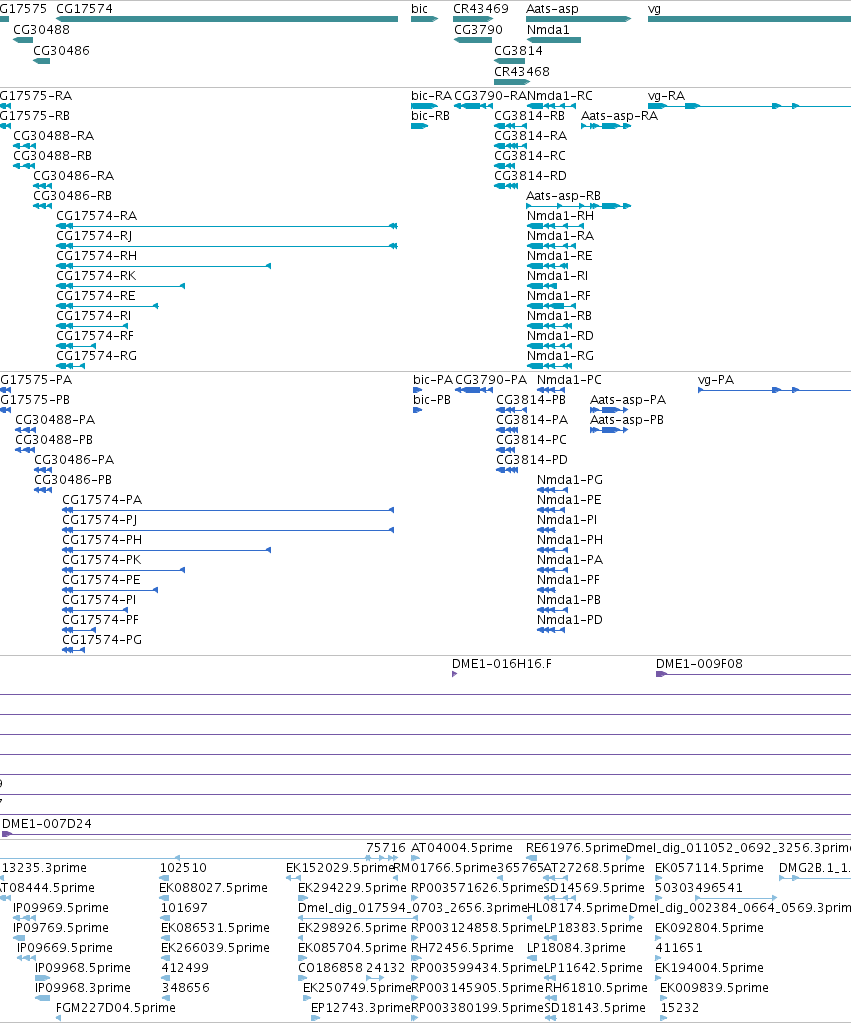Screen dimensions: 851x1023
Task: Select the EK088027.5prime EST label
Action: click(213, 887)
